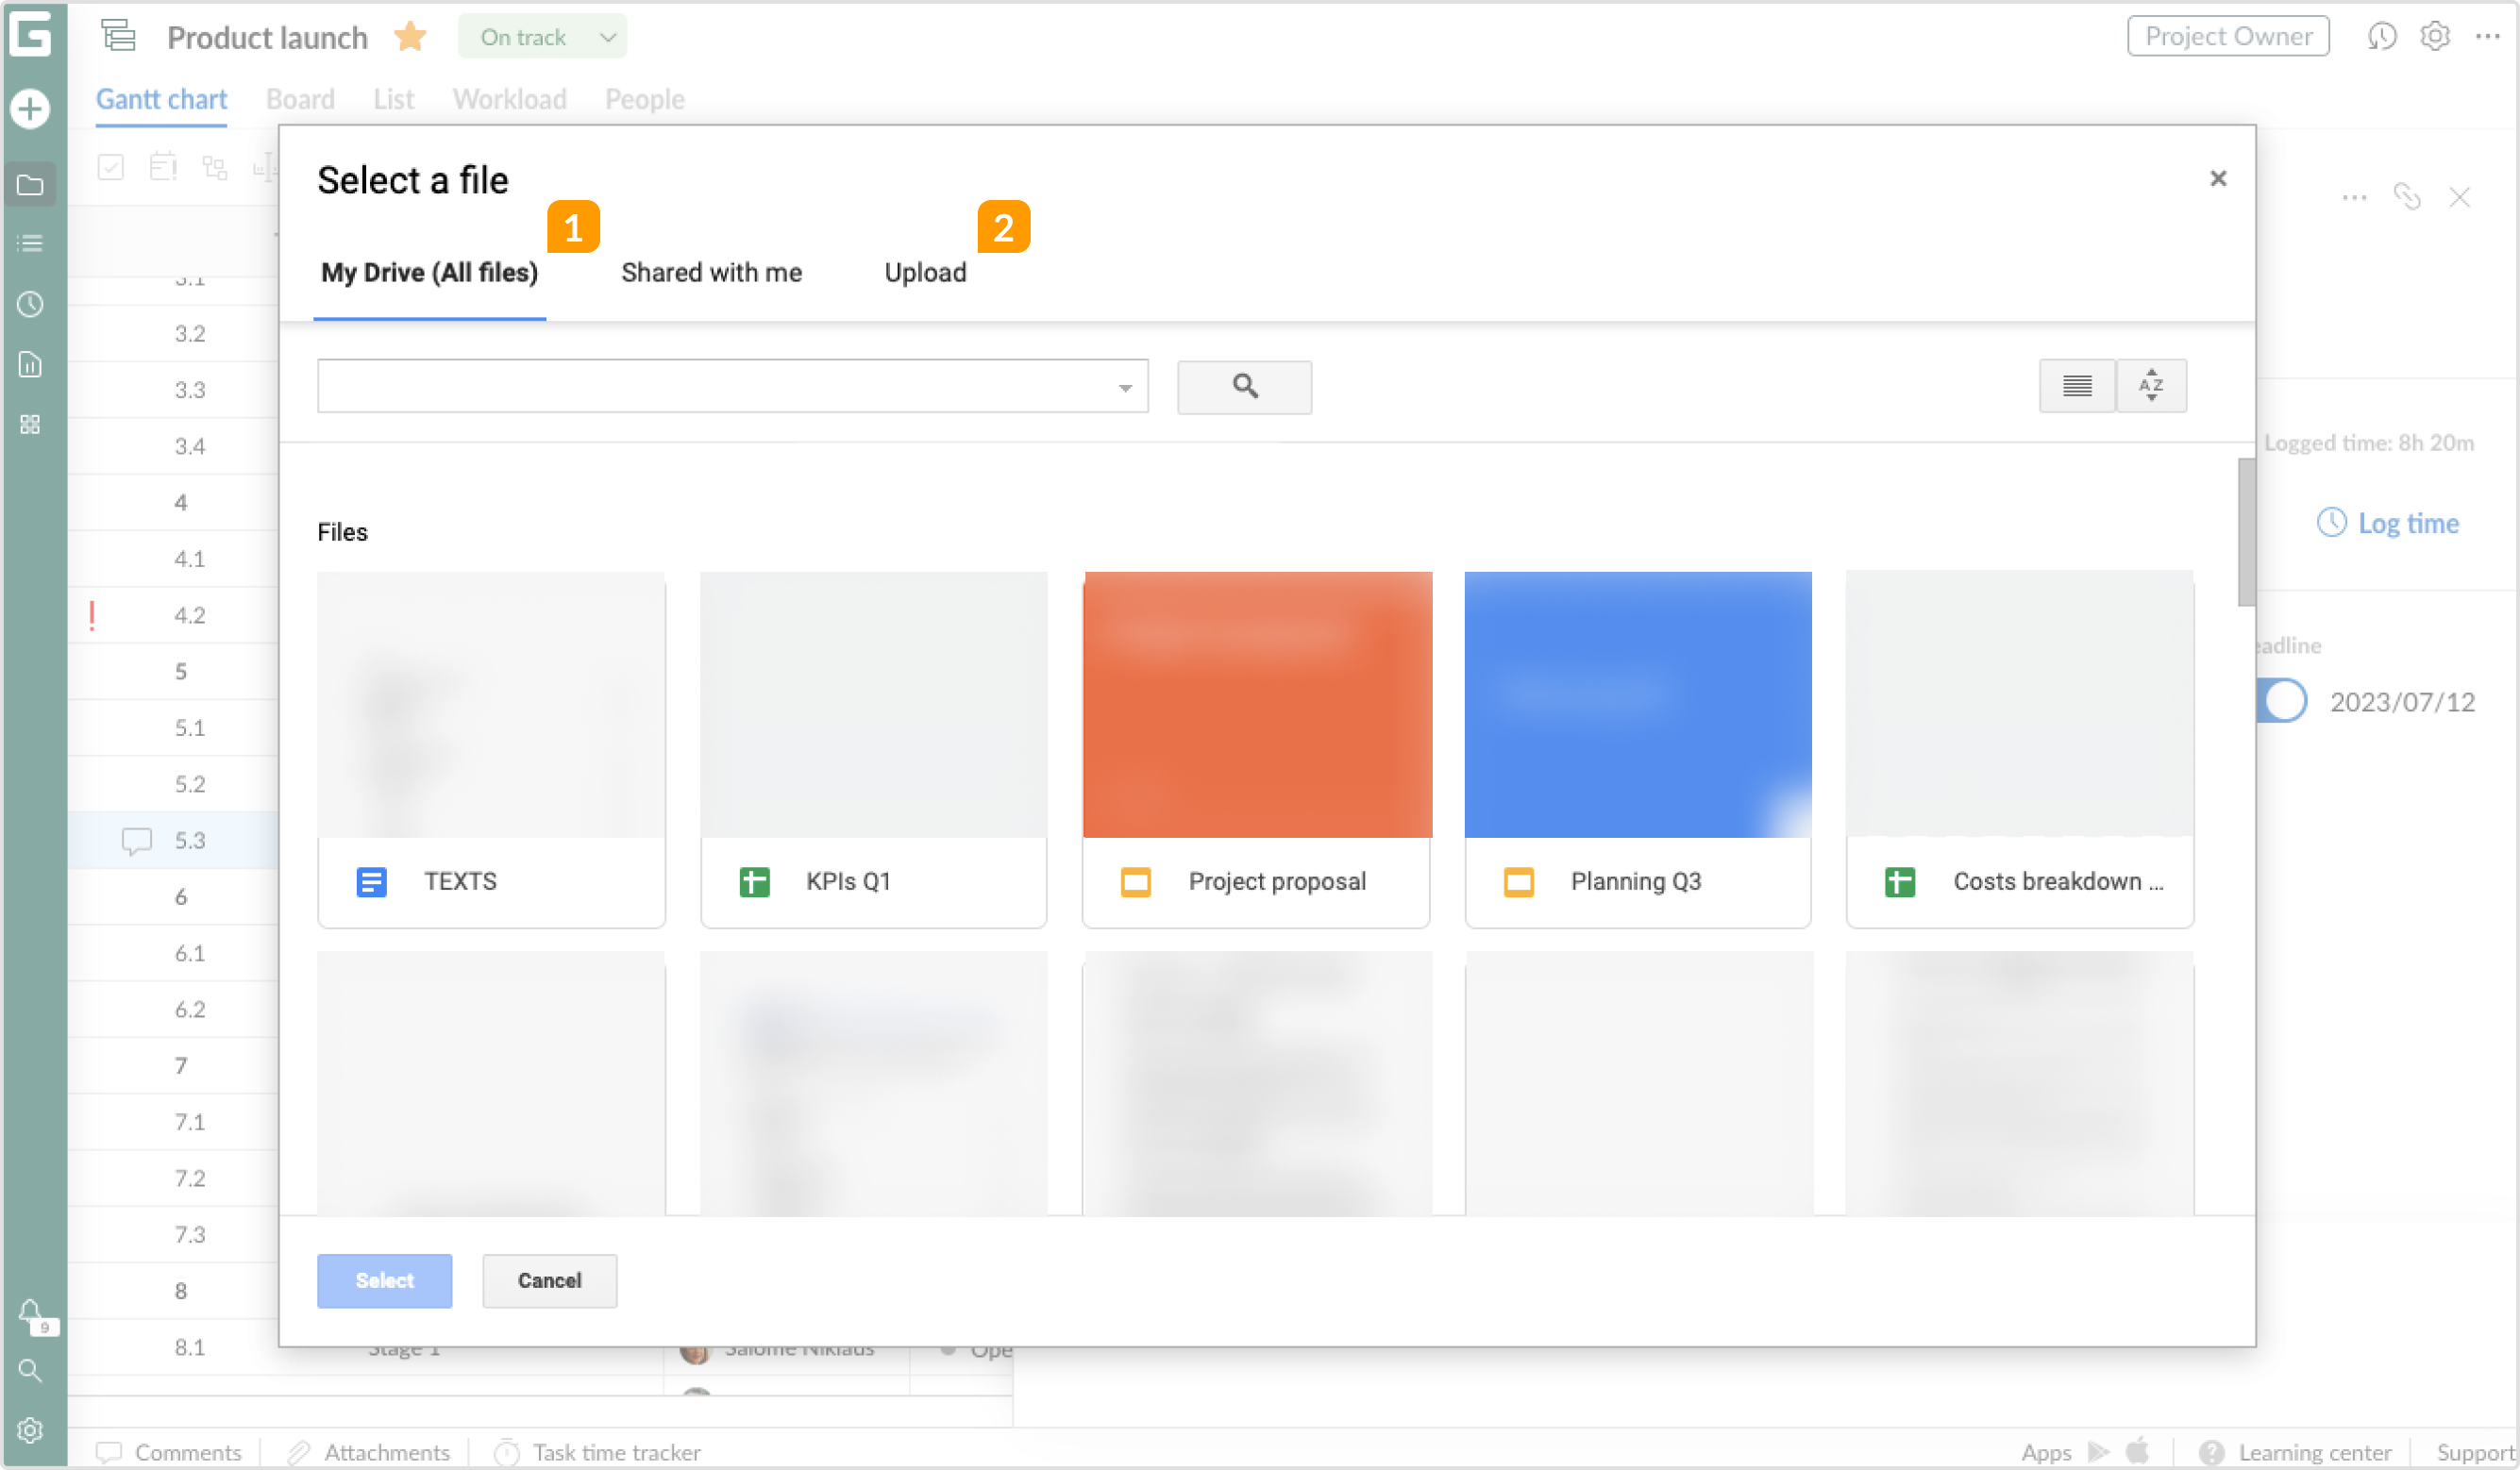Toggle the favorite star for Product launch
This screenshot has width=2520, height=1470.
pyautogui.click(x=410, y=37)
